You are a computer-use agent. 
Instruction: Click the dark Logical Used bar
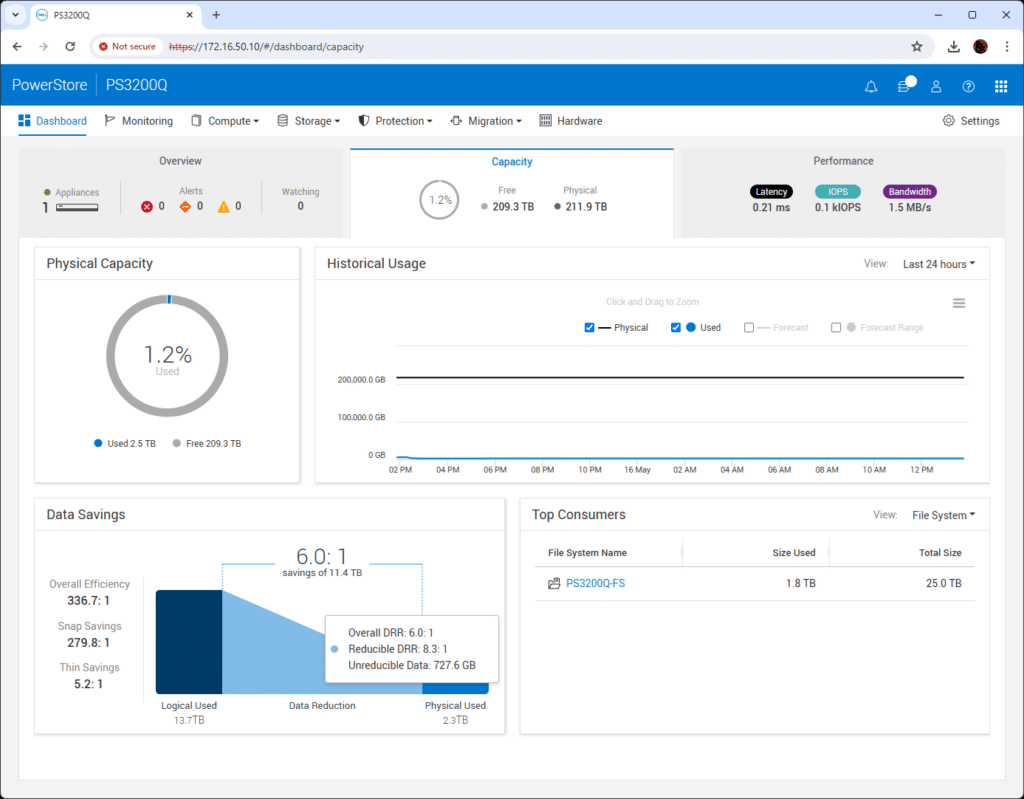tap(189, 642)
